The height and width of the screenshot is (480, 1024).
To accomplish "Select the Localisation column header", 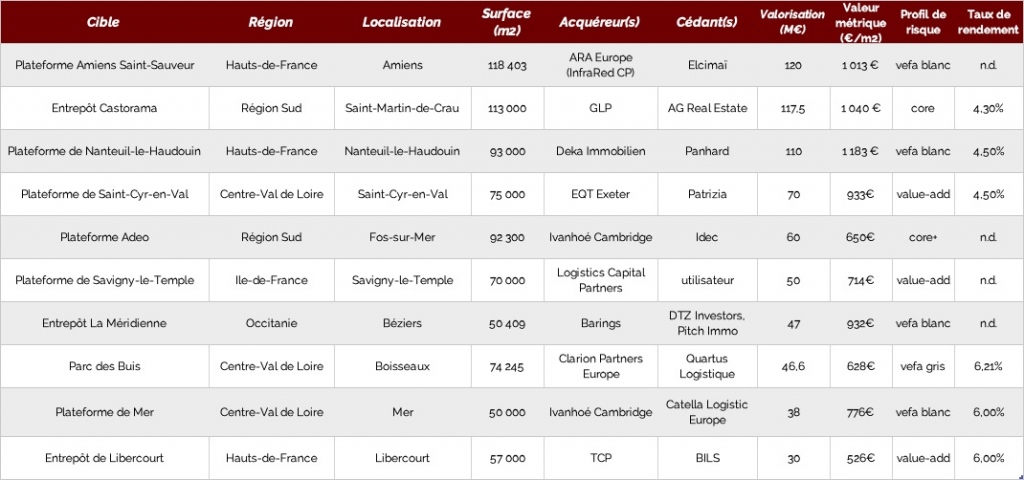I will 402,22.
